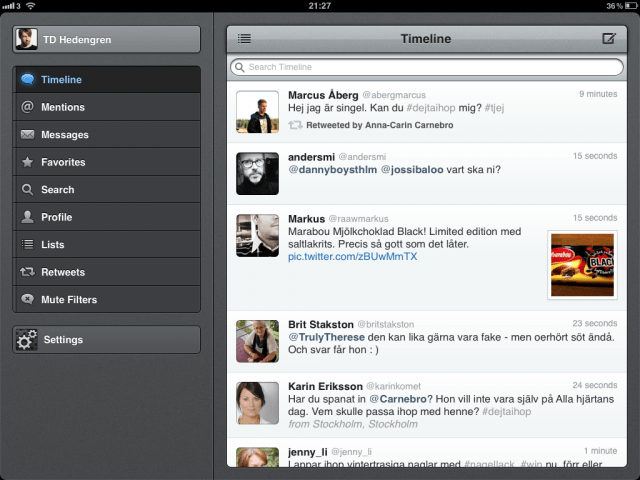640x480 pixels.
Task: Tap the @raawmarkus handle
Action: 358,219
